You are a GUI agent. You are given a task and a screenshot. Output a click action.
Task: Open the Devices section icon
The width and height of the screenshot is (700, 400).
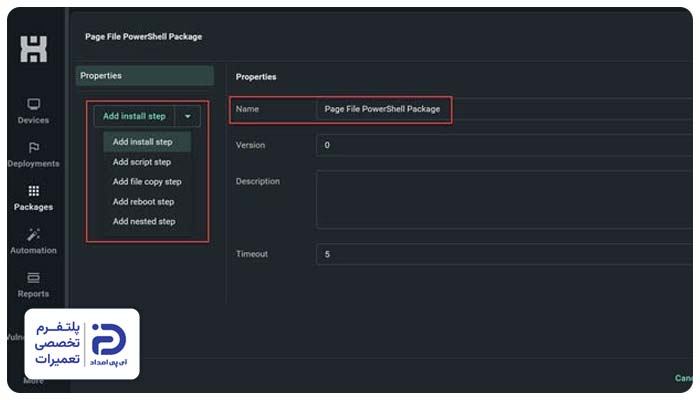pyautogui.click(x=33, y=104)
